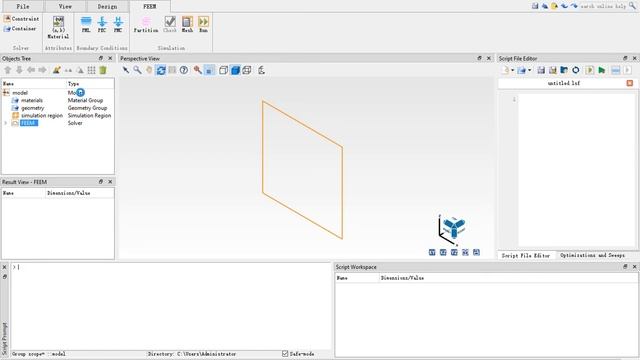This screenshot has height=360, width=640.
Task: Open the Optimizations and Sweeps tab
Action: [x=592, y=255]
